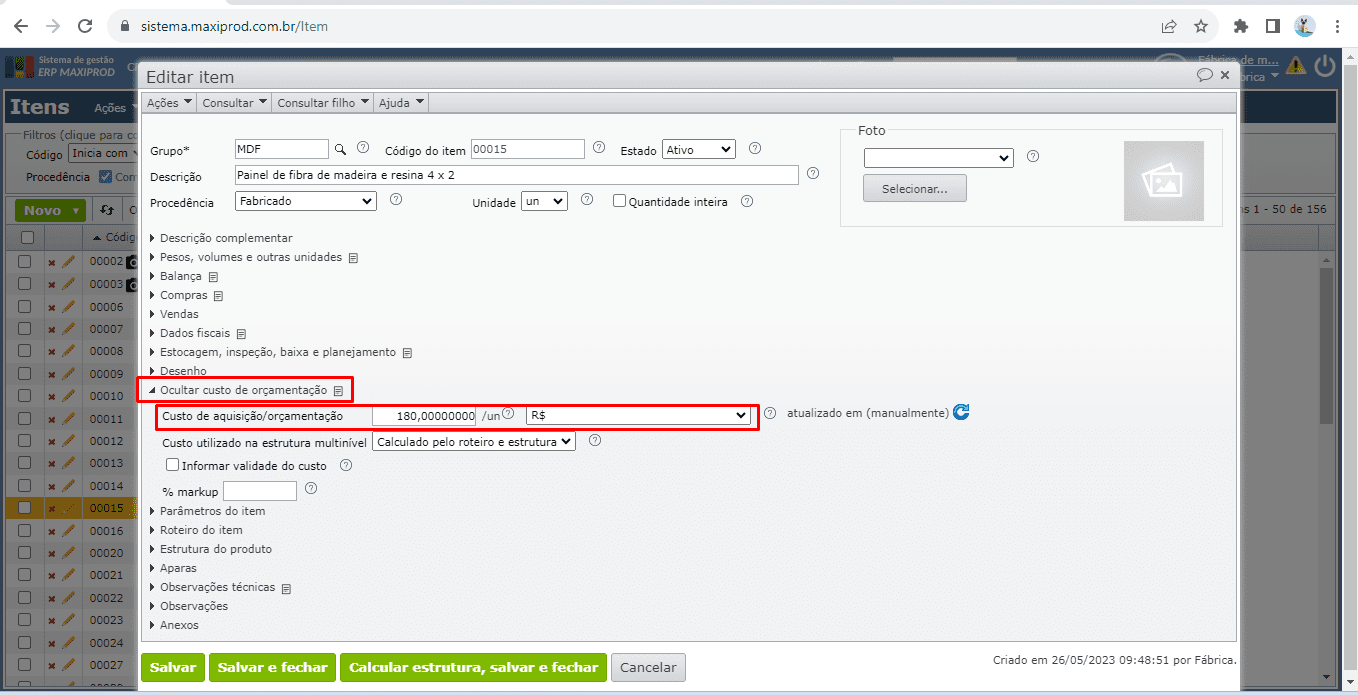Open the Ajuda menu
This screenshot has width=1358, height=695.
pyautogui.click(x=402, y=102)
